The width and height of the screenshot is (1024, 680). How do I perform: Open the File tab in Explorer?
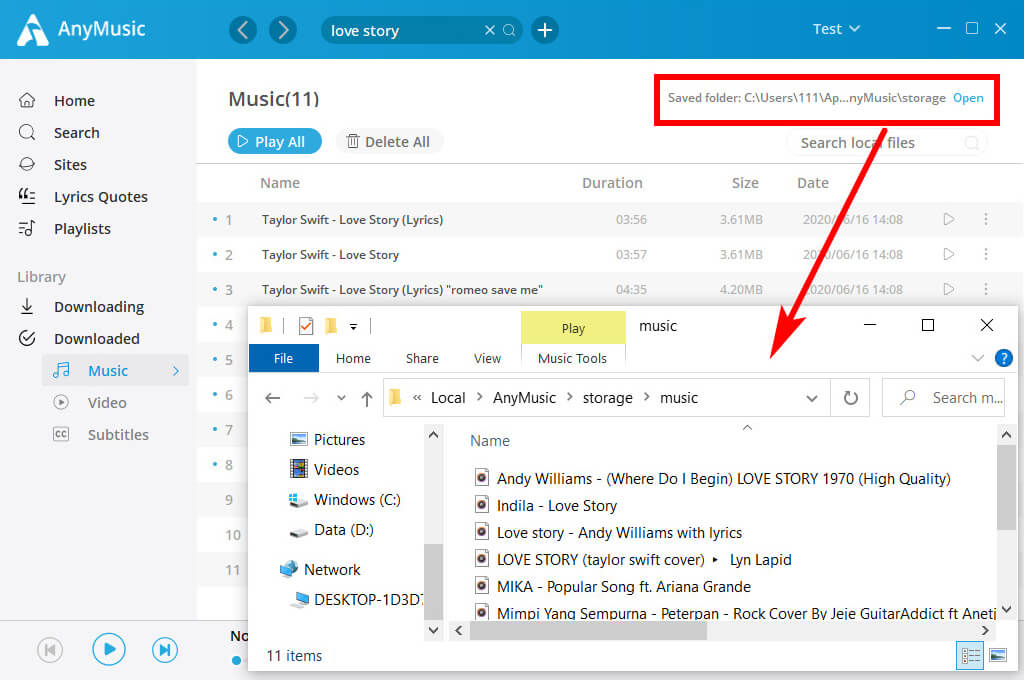[283, 358]
